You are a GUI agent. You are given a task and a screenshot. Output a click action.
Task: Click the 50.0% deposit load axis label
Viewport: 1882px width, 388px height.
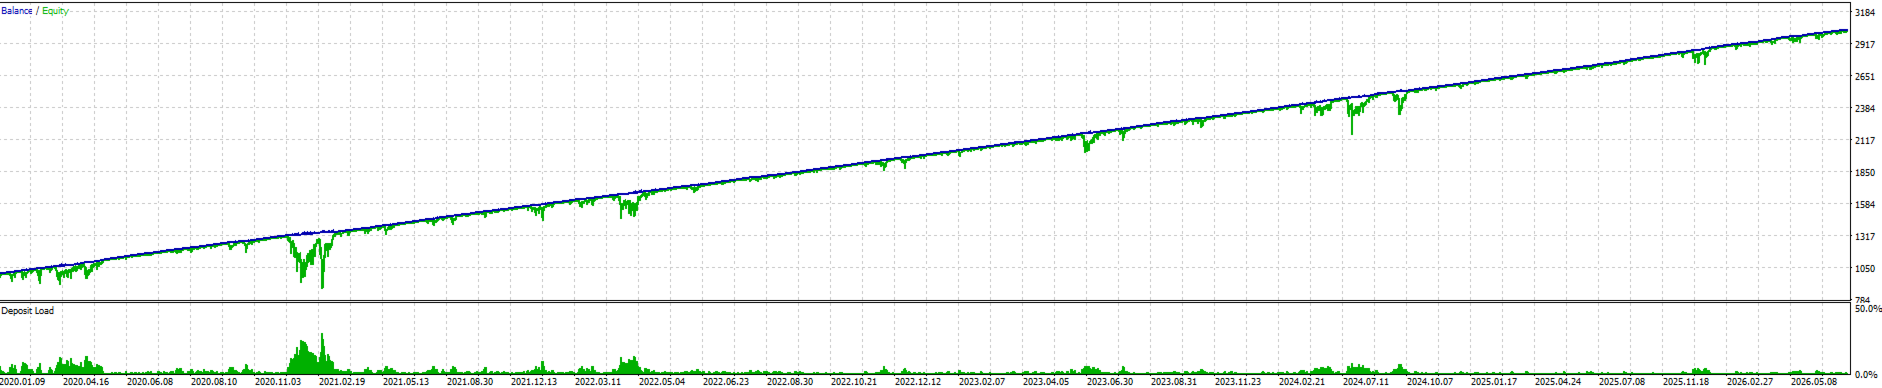pyautogui.click(x=1867, y=310)
